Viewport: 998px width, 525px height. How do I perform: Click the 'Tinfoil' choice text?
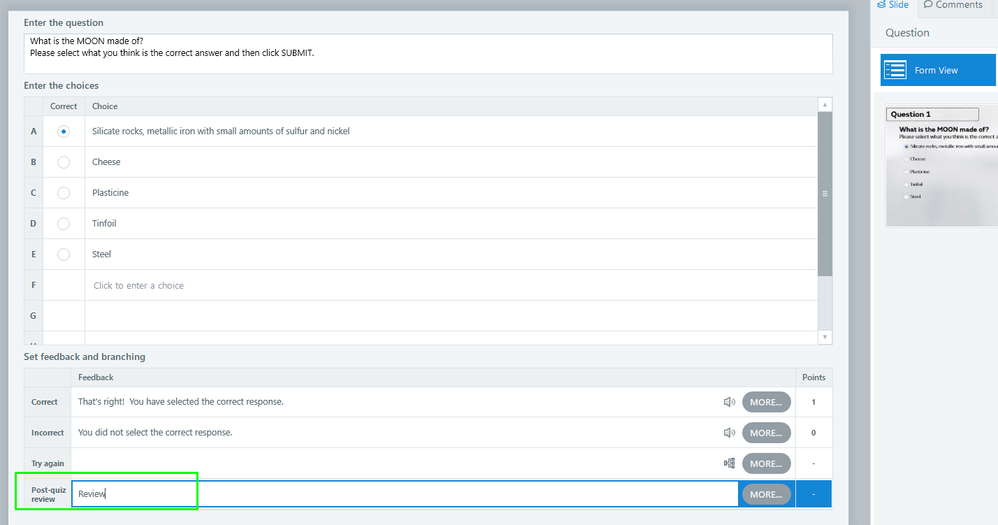coord(104,223)
